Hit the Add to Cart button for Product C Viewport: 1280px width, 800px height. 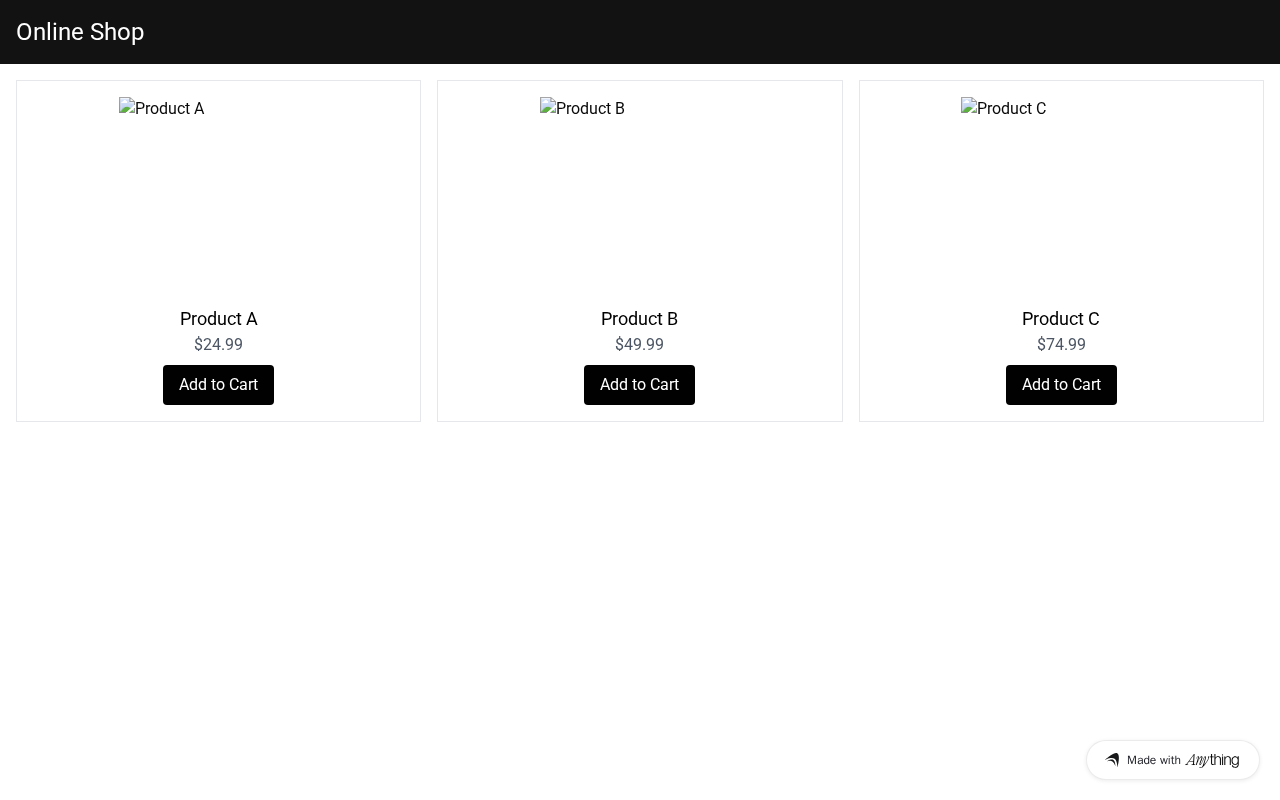coord(1061,385)
